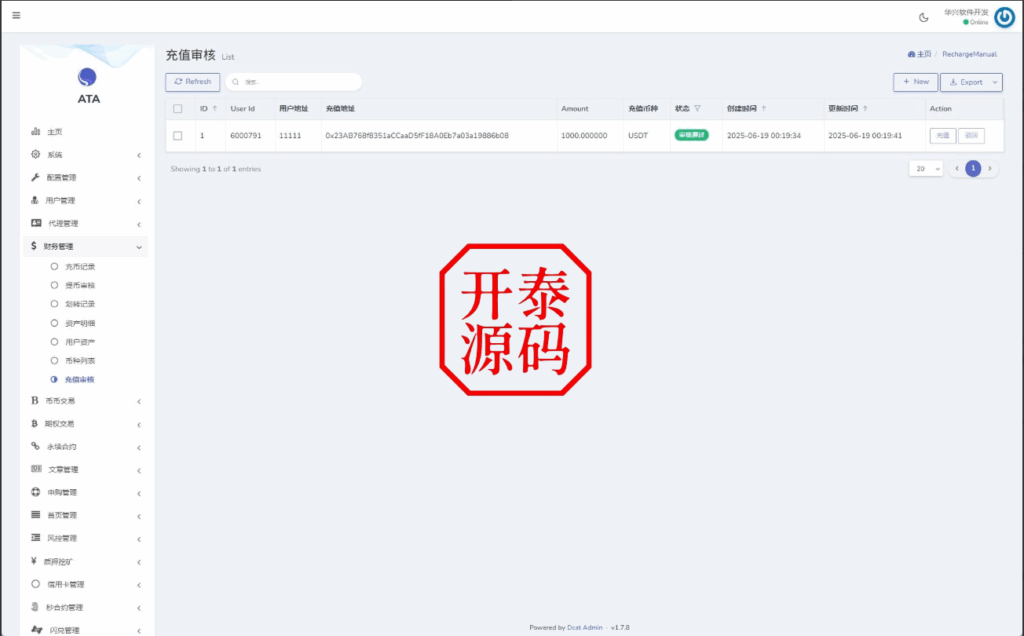This screenshot has height=636, width=1024.
Task: Click User Id value 6000791
Action: [246, 136]
